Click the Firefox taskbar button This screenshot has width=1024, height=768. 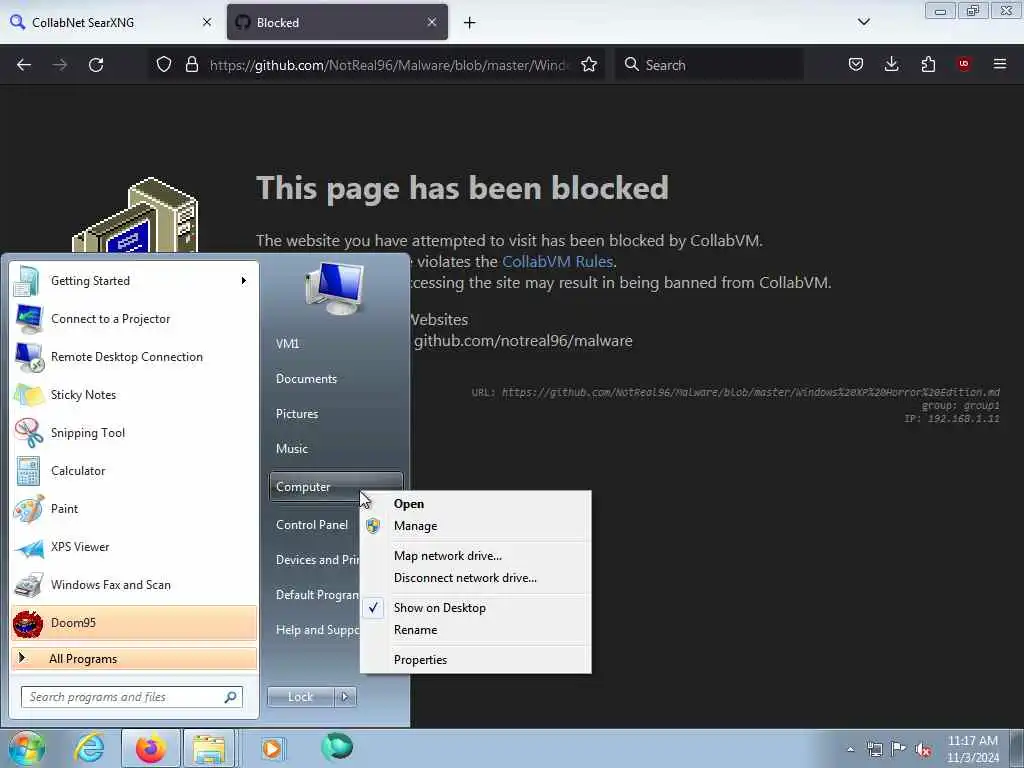[x=151, y=748]
